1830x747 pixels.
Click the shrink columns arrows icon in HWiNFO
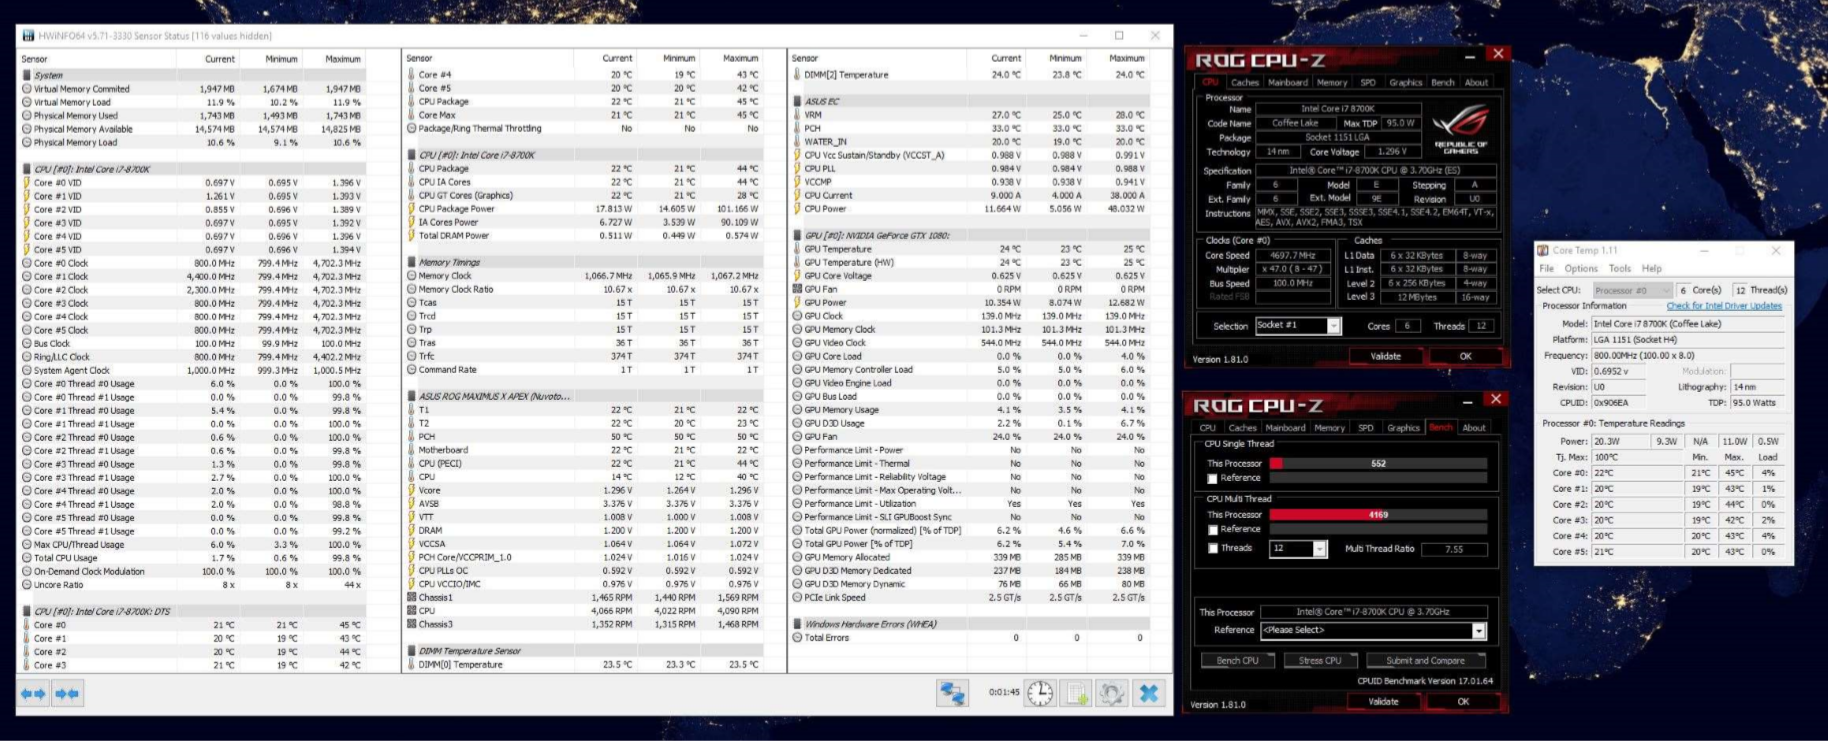pyautogui.click(x=68, y=693)
